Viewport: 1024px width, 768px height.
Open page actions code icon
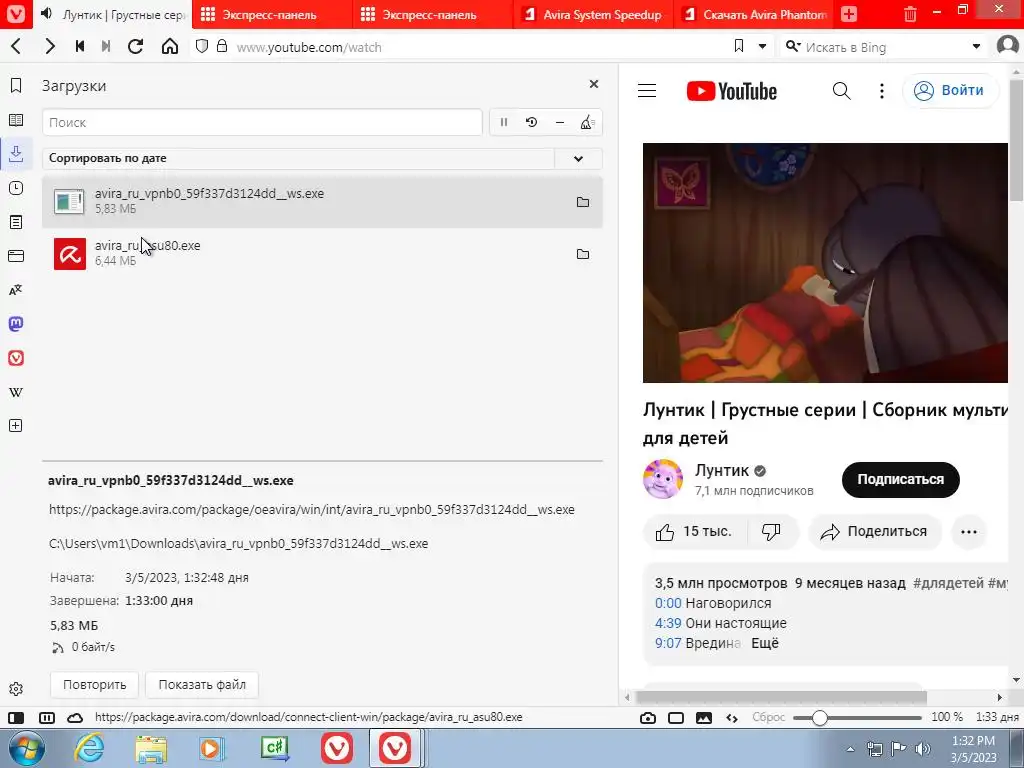pyautogui.click(x=732, y=718)
